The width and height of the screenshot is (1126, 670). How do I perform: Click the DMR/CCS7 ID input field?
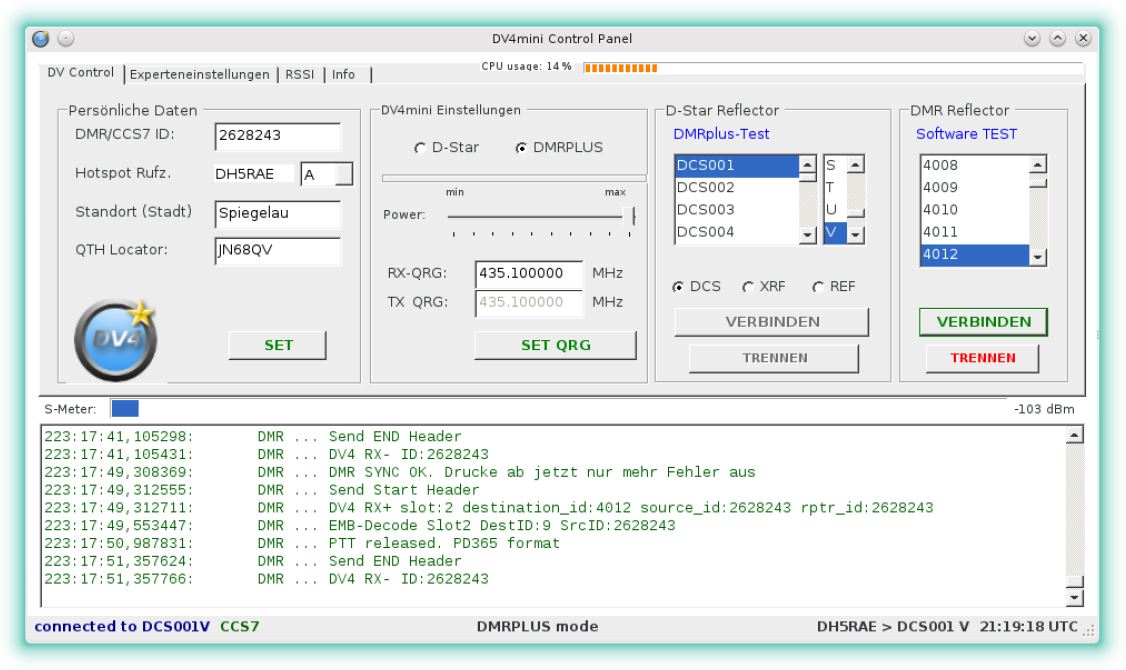tap(278, 136)
